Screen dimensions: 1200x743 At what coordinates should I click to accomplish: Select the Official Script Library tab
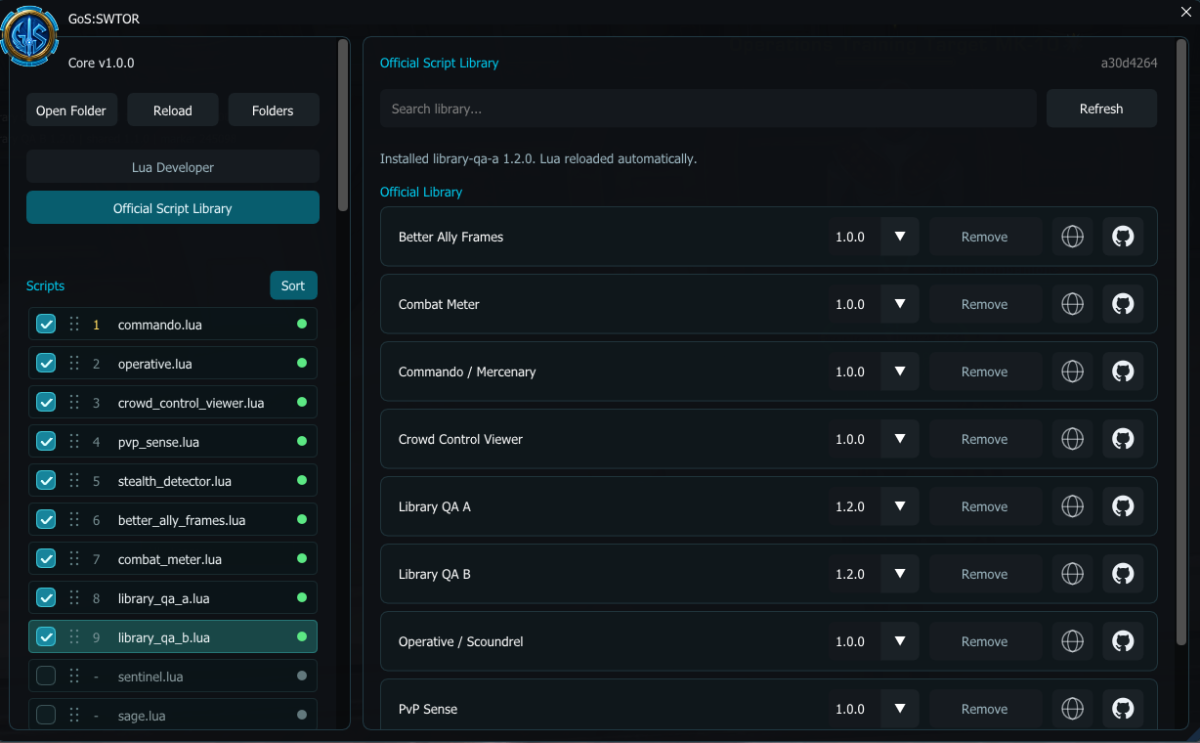click(x=173, y=208)
